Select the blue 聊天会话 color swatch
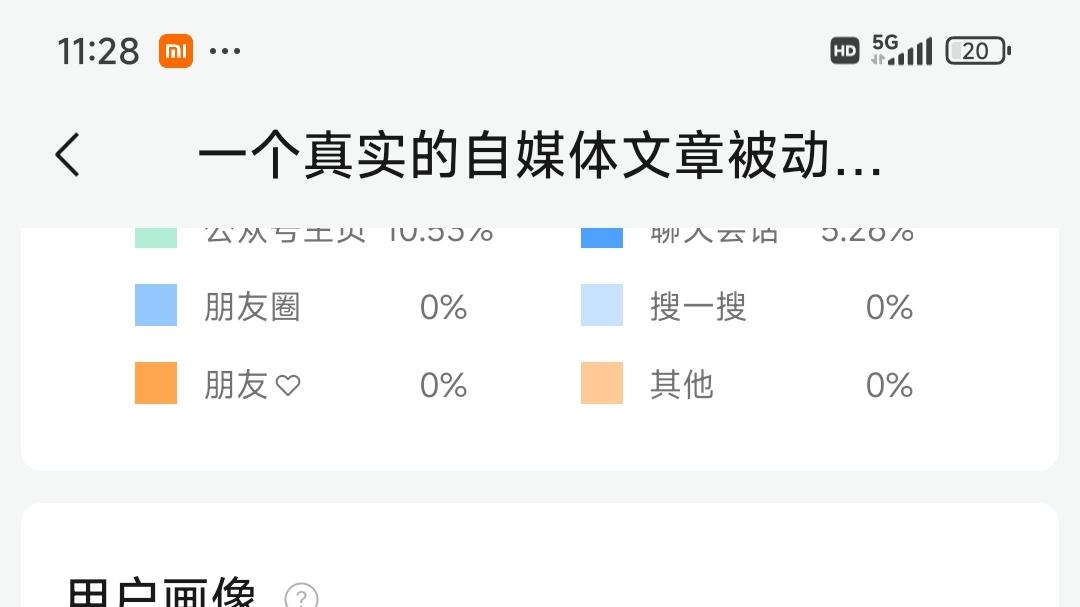This screenshot has width=1080, height=607. point(601,232)
